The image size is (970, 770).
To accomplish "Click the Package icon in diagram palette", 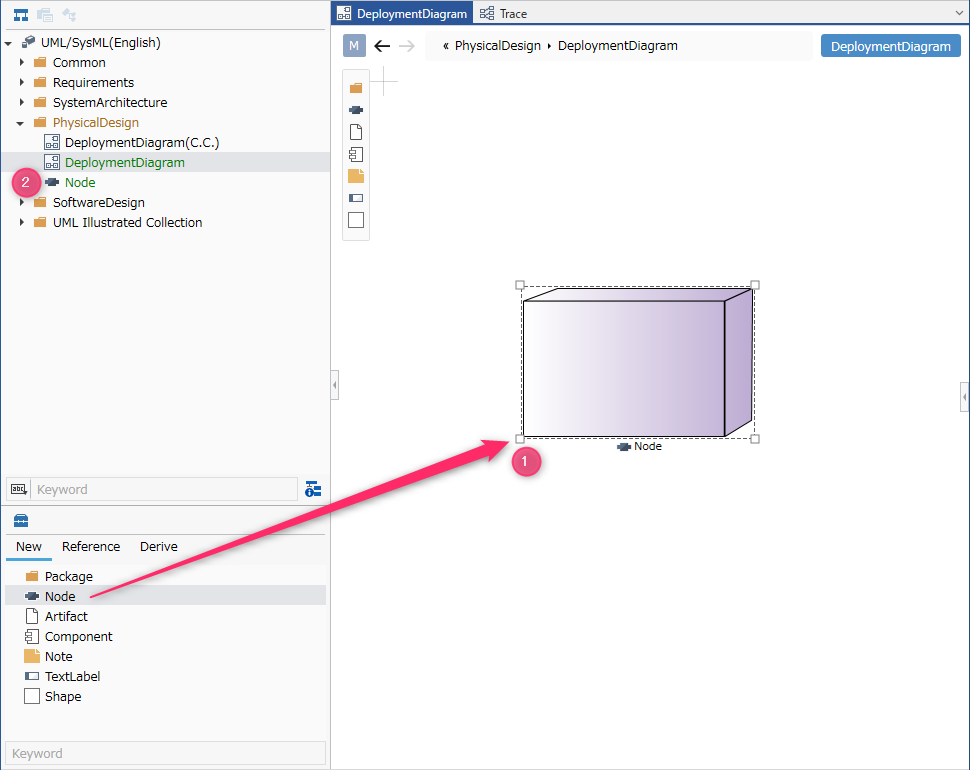I will (x=356, y=88).
